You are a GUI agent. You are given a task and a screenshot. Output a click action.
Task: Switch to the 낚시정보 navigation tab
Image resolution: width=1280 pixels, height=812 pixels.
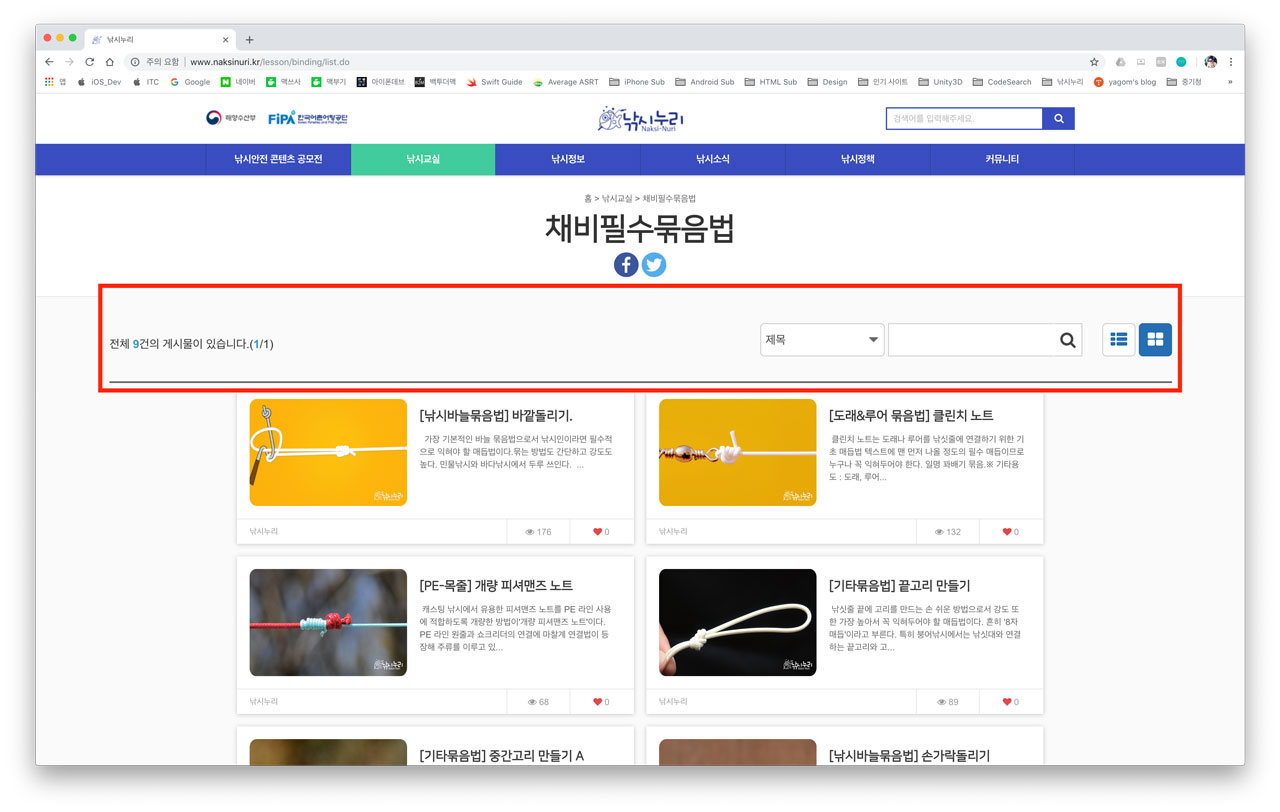click(567, 159)
